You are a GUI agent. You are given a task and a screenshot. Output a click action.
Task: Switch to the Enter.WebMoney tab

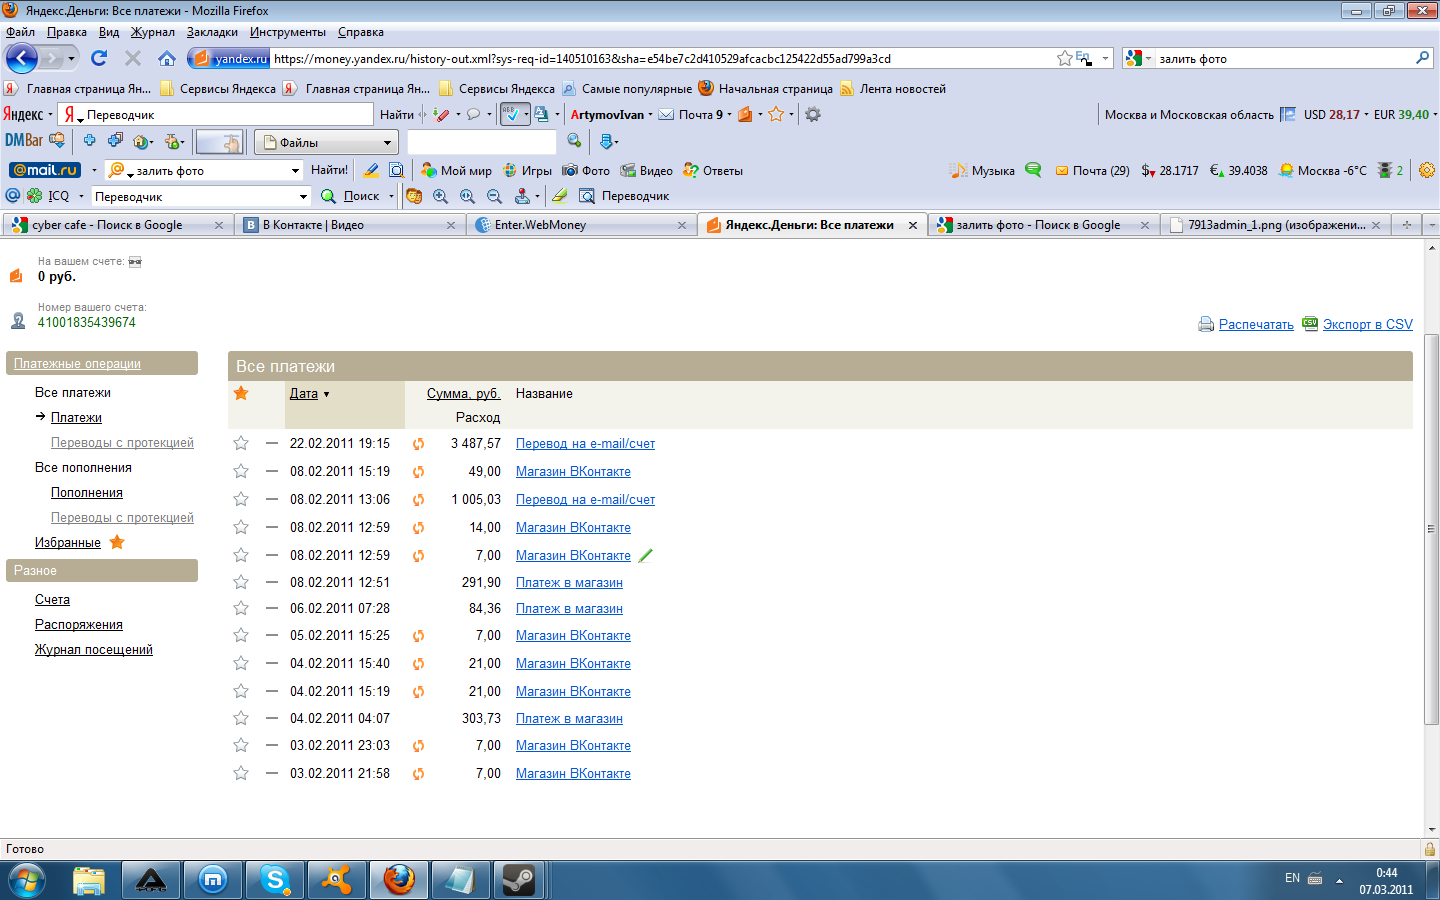581,225
